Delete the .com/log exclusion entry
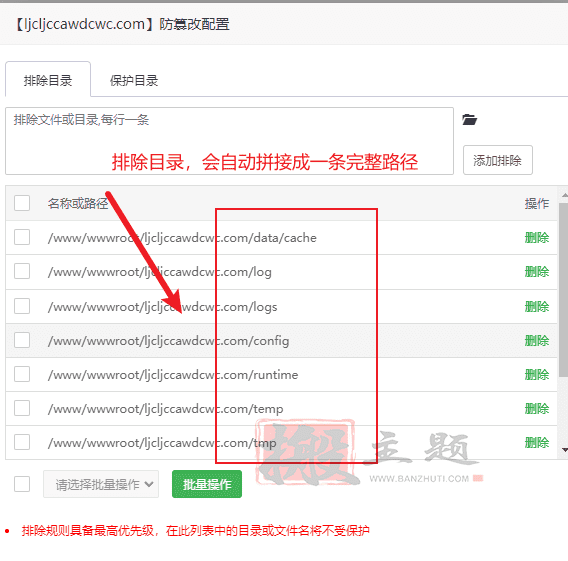 [537, 272]
